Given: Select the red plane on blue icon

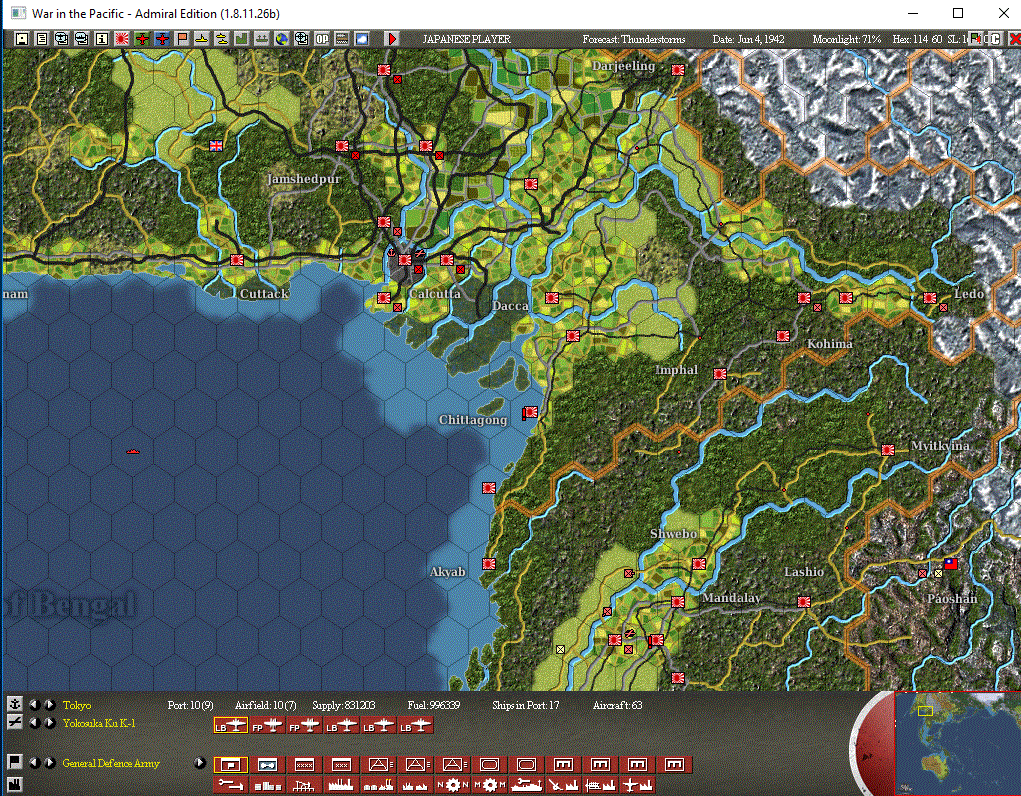Looking at the screenshot, I should pyautogui.click(x=162, y=39).
